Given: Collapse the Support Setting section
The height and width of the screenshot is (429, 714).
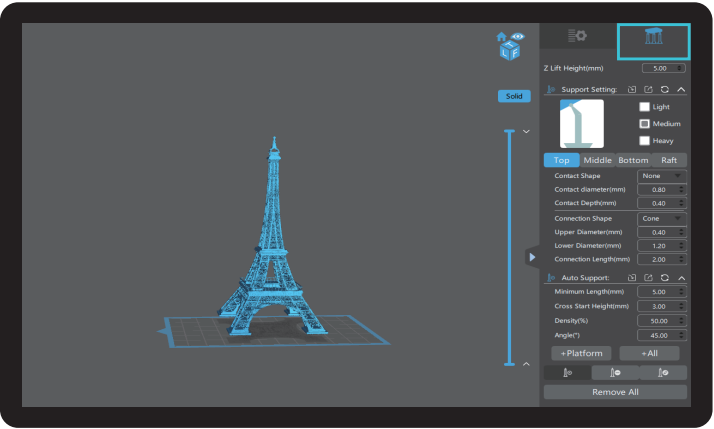Looking at the screenshot, I should tap(681, 89).
